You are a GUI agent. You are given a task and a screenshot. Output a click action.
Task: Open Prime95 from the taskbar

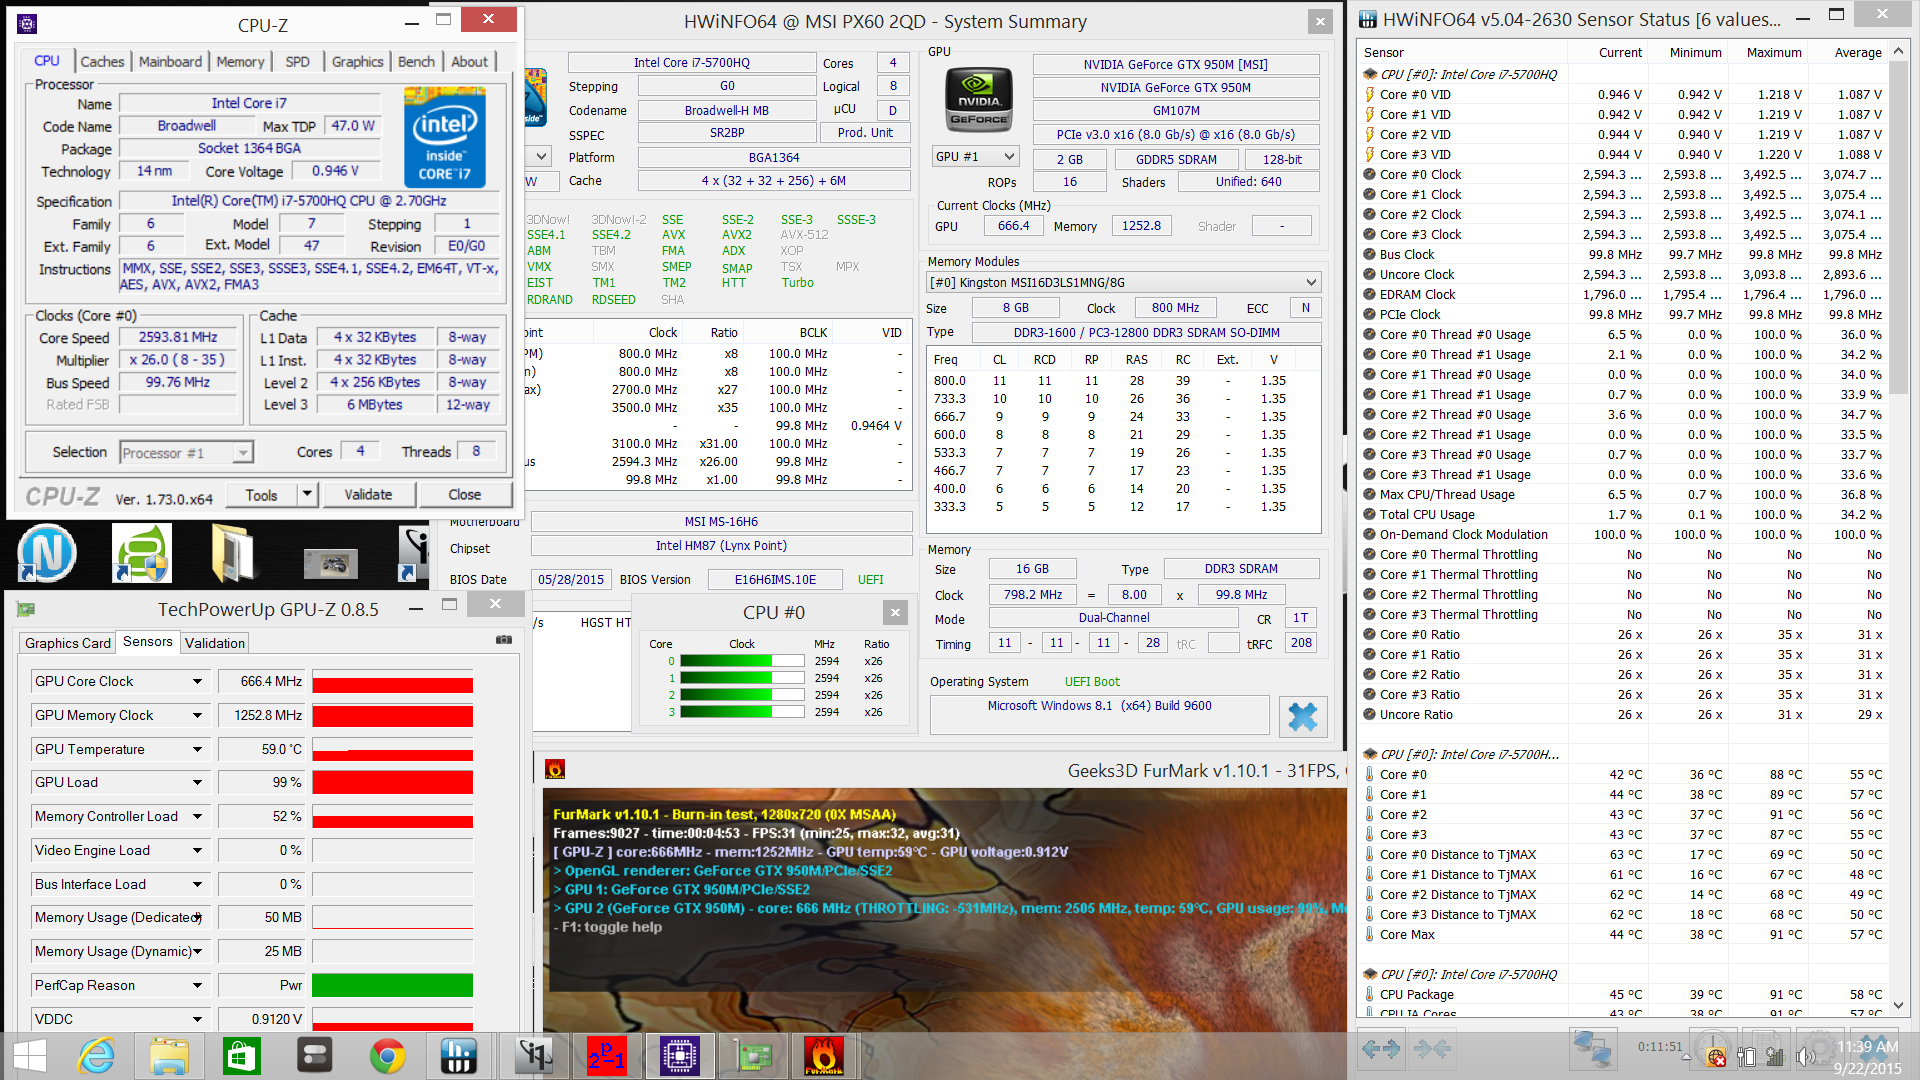(606, 1056)
